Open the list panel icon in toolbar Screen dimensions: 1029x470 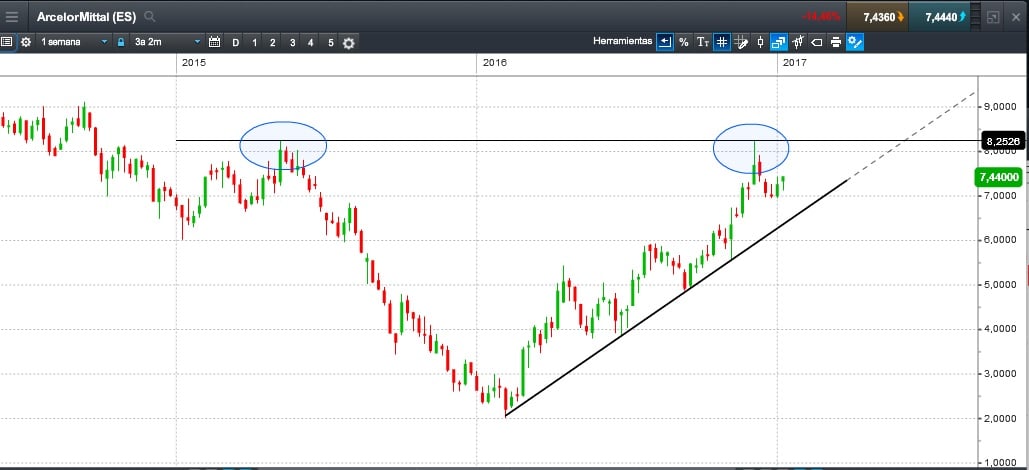pos(7,42)
